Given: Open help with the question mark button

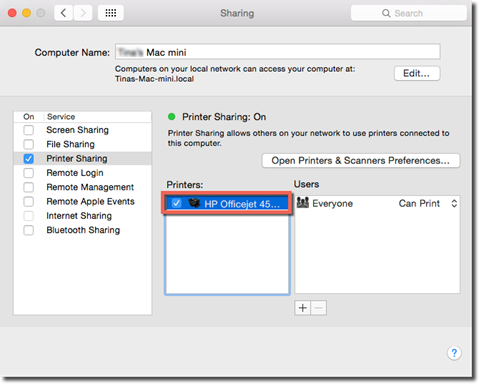Looking at the screenshot, I should [x=454, y=353].
